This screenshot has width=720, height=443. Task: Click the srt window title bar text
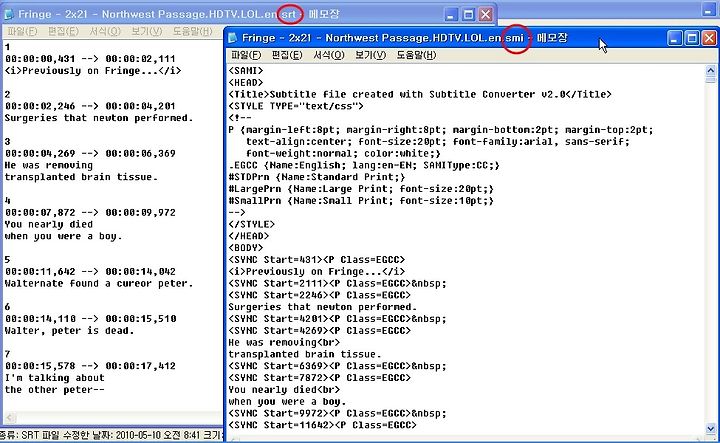[179, 14]
